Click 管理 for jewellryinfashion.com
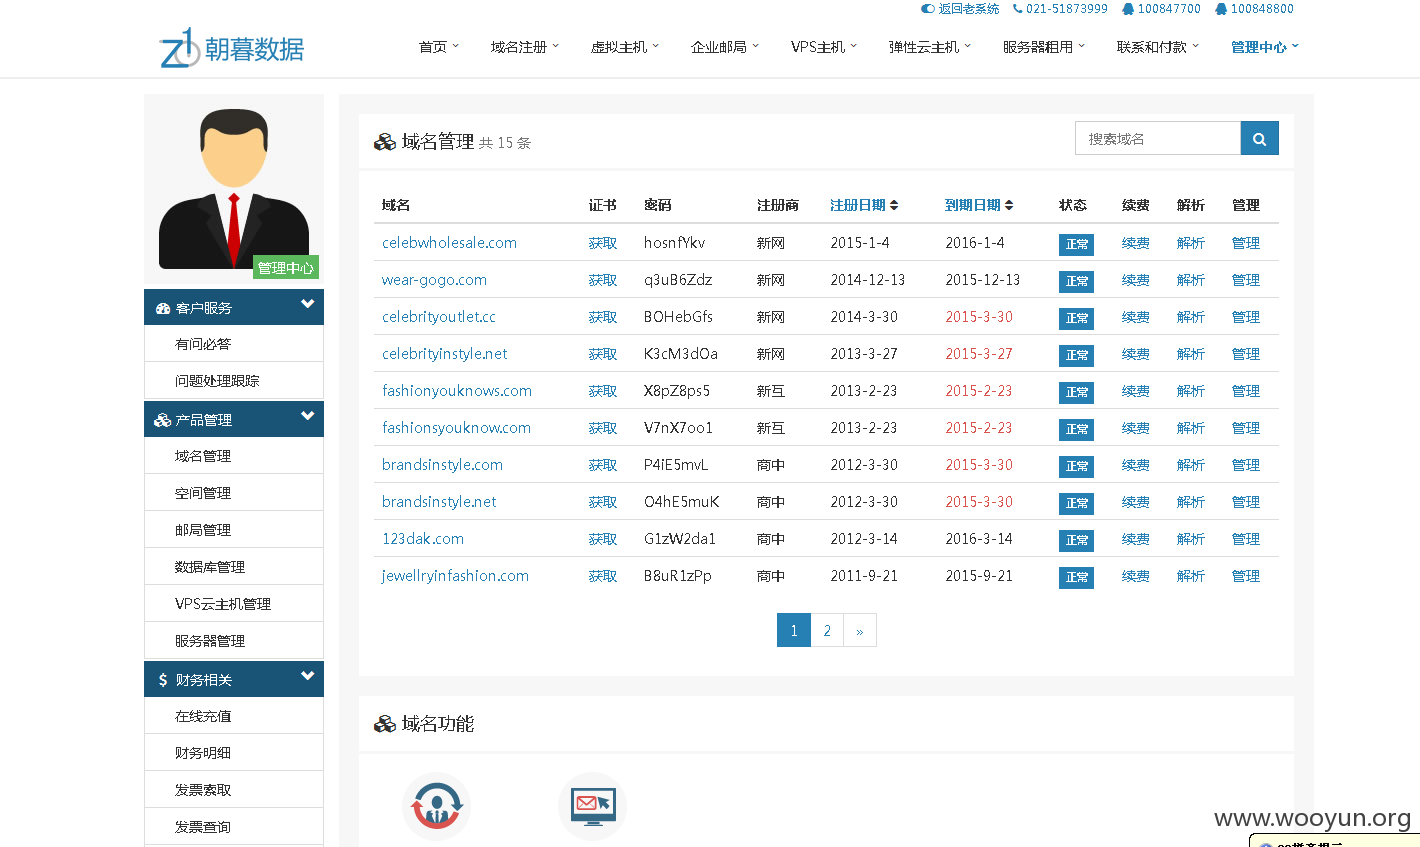This screenshot has height=847, width=1420. [1246, 576]
